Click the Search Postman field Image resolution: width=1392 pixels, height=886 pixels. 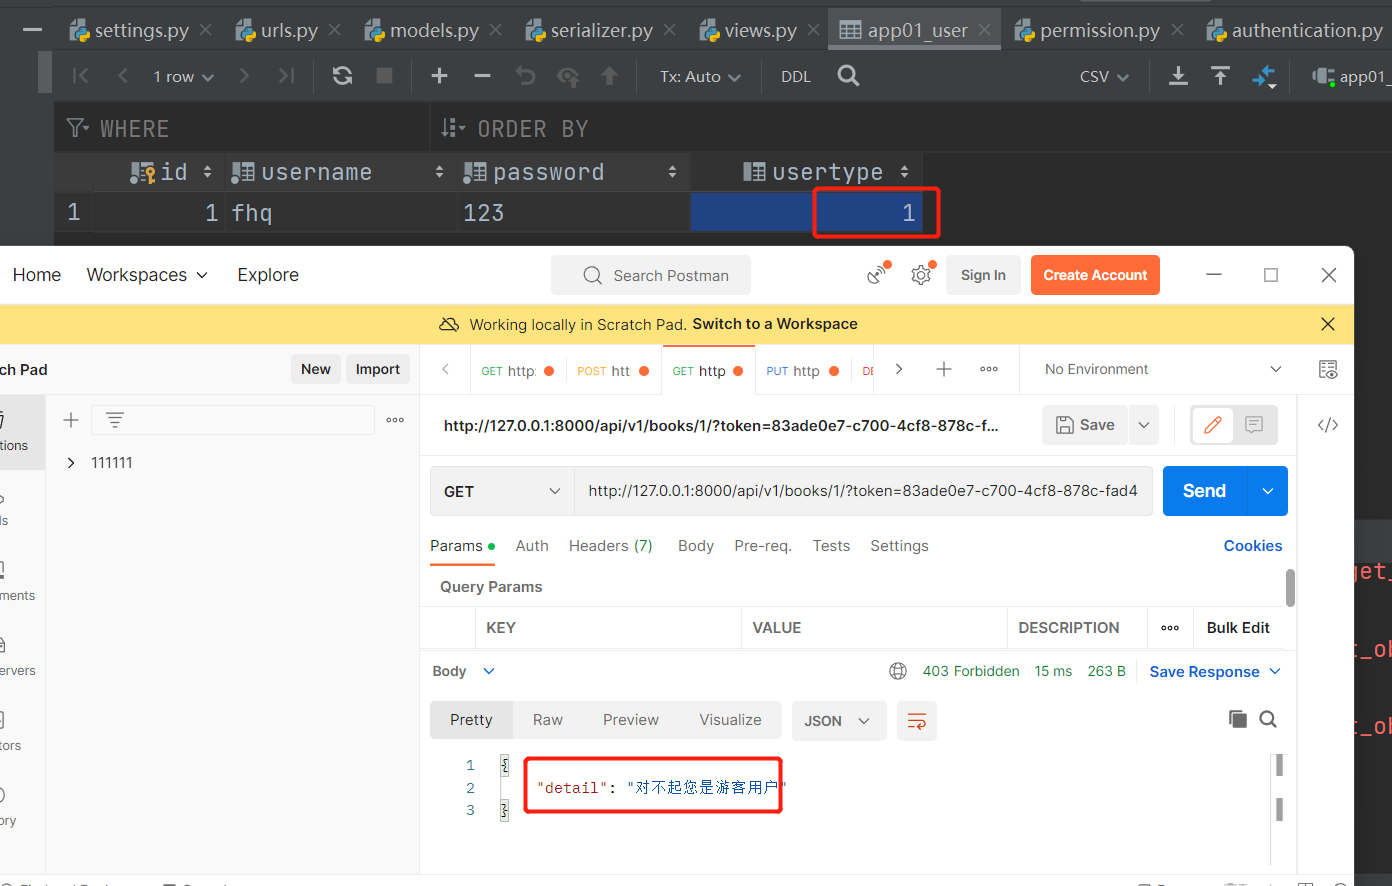coord(650,275)
